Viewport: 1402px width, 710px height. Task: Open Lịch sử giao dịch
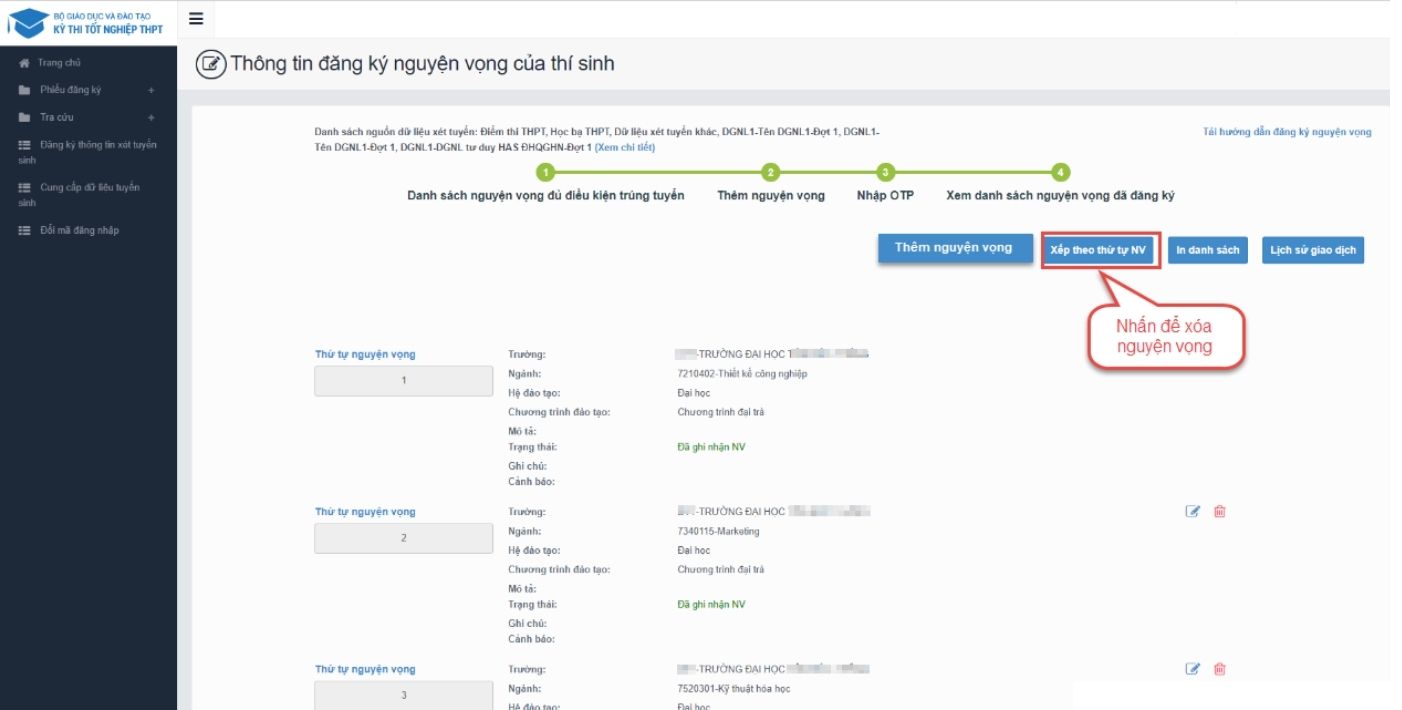coord(1312,250)
